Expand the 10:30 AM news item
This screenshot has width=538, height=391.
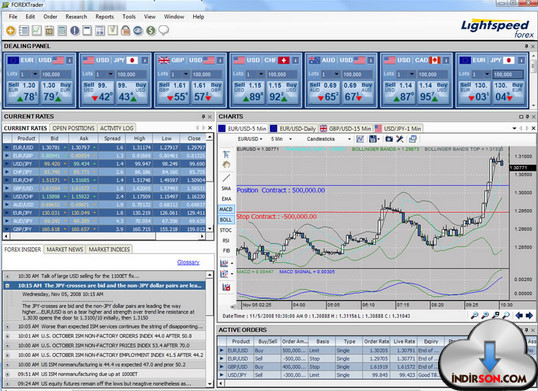click(8, 276)
